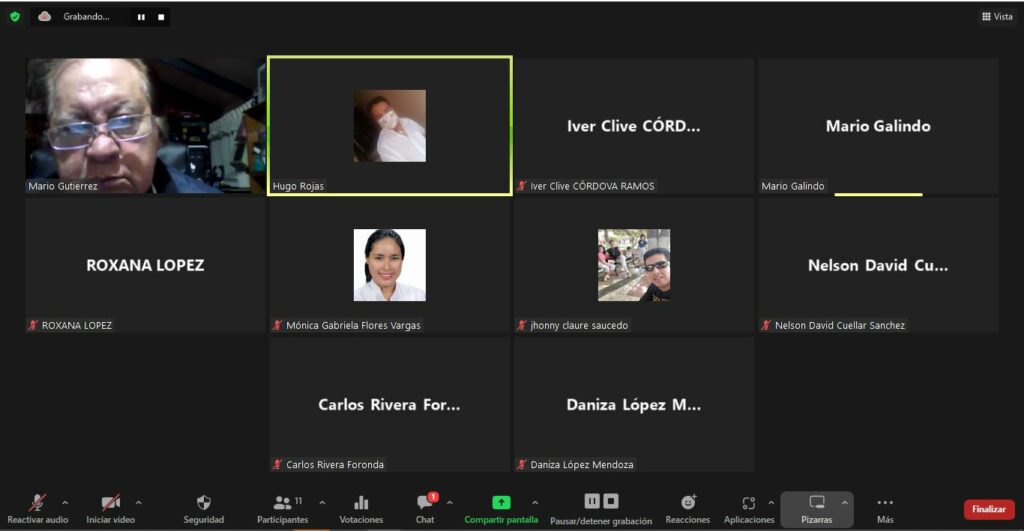1024x531 pixels.
Task: Click muted mic icon by Nelson David Cuellar Sanchez
Action: (x=766, y=325)
